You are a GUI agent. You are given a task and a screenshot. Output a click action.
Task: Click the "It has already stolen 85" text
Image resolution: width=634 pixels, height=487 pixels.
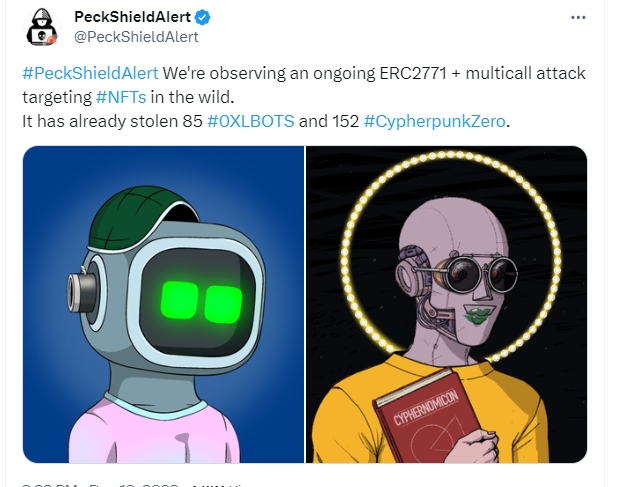coord(112,121)
